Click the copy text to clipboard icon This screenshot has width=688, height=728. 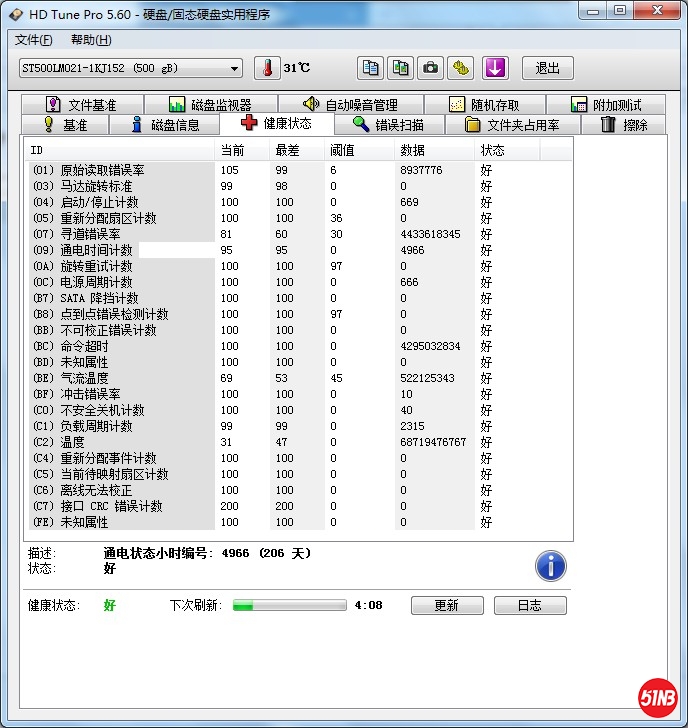tap(371, 68)
